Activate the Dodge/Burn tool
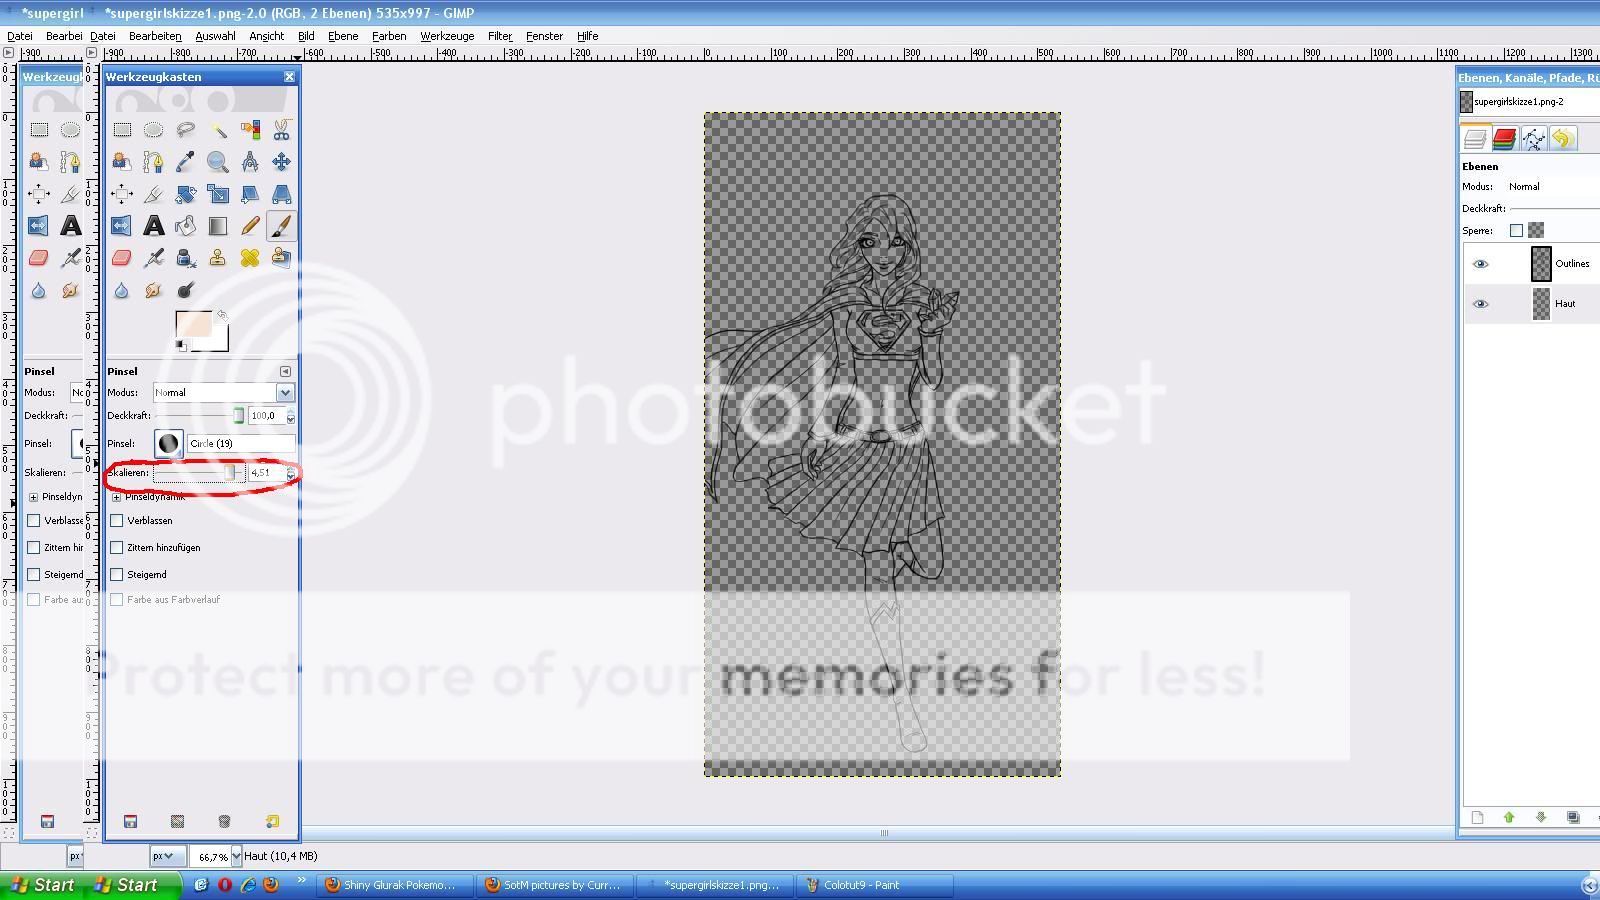The image size is (1600, 900). point(186,290)
